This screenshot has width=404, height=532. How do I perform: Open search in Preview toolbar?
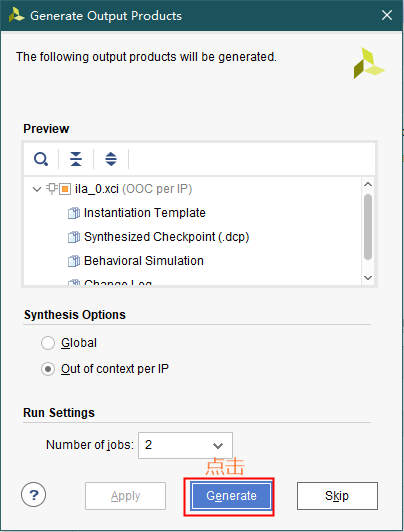coord(41,159)
